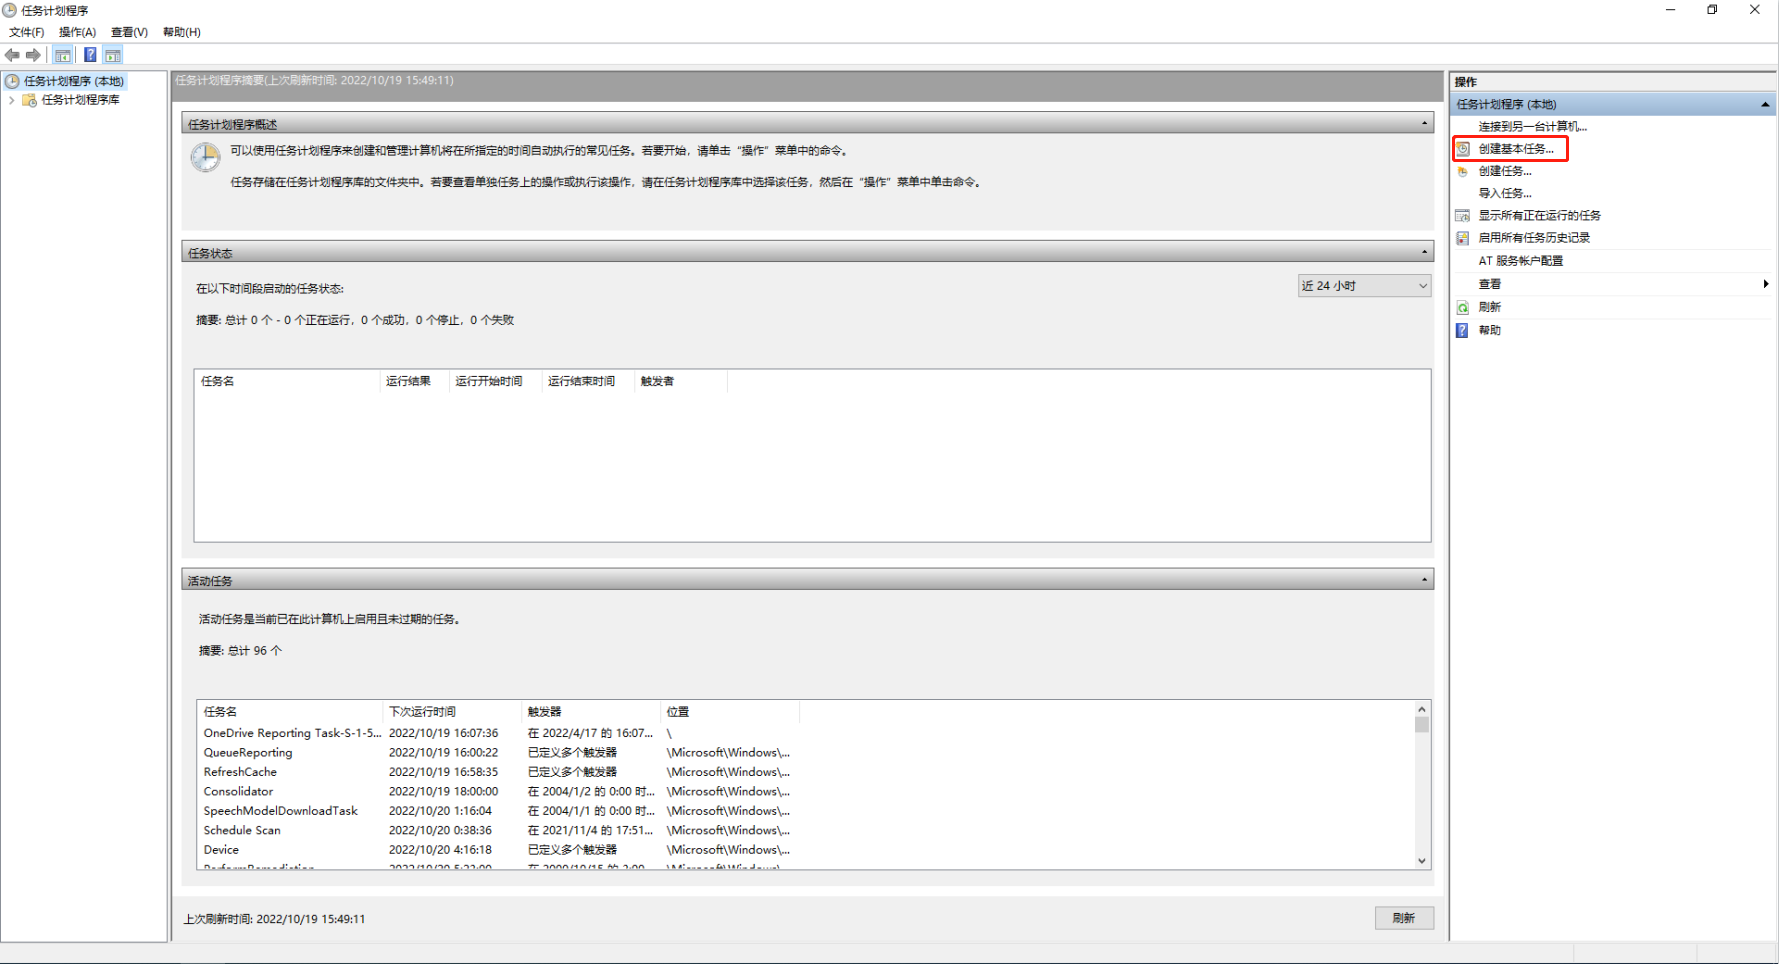This screenshot has height=964, width=1779.
Task: Click the active tasks list scrollbar down arrow
Action: 1421,860
